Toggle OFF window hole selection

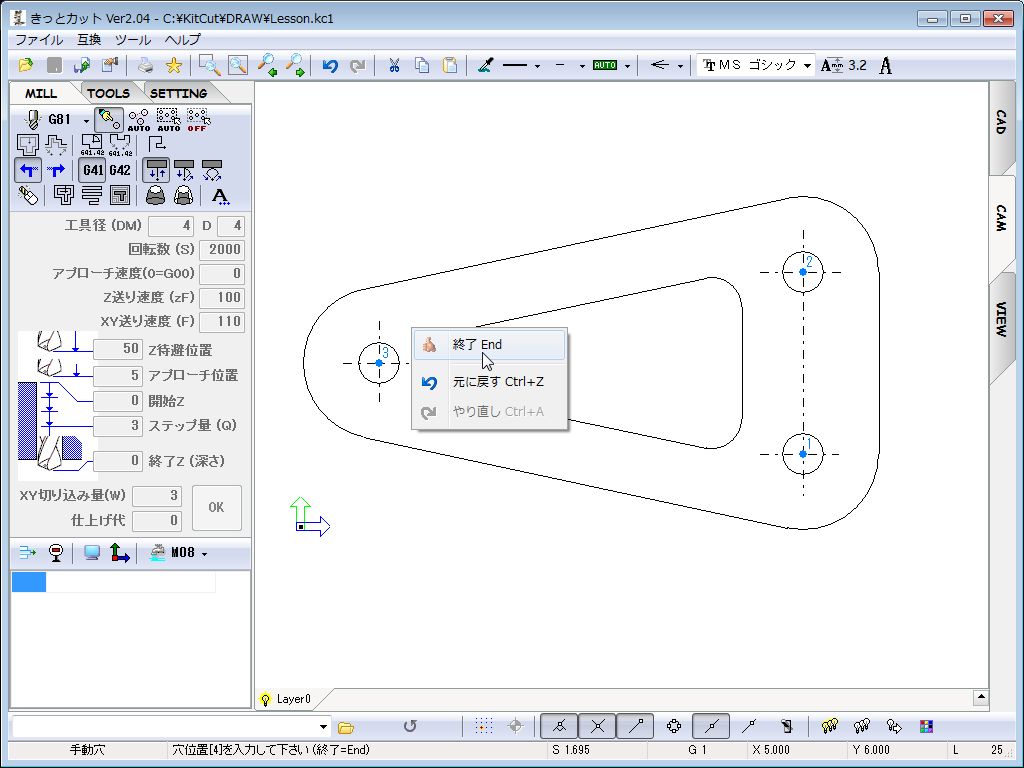(199, 120)
